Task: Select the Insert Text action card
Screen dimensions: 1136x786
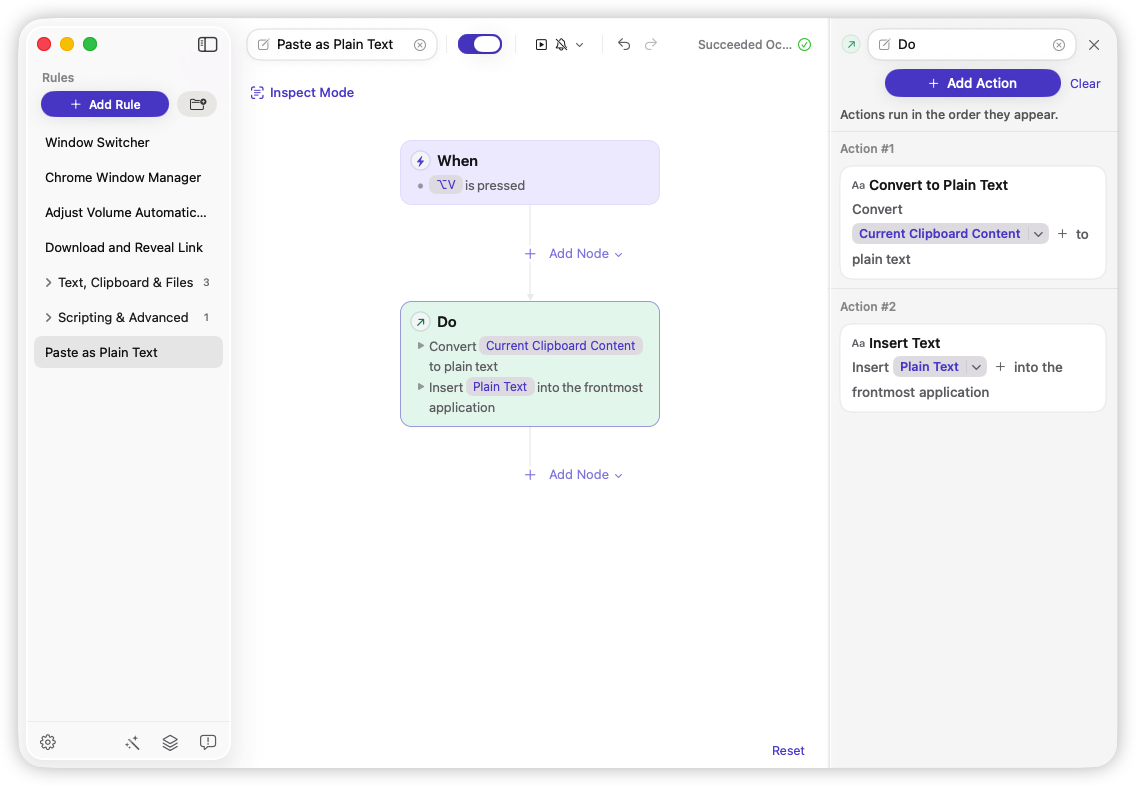Action: (972, 368)
